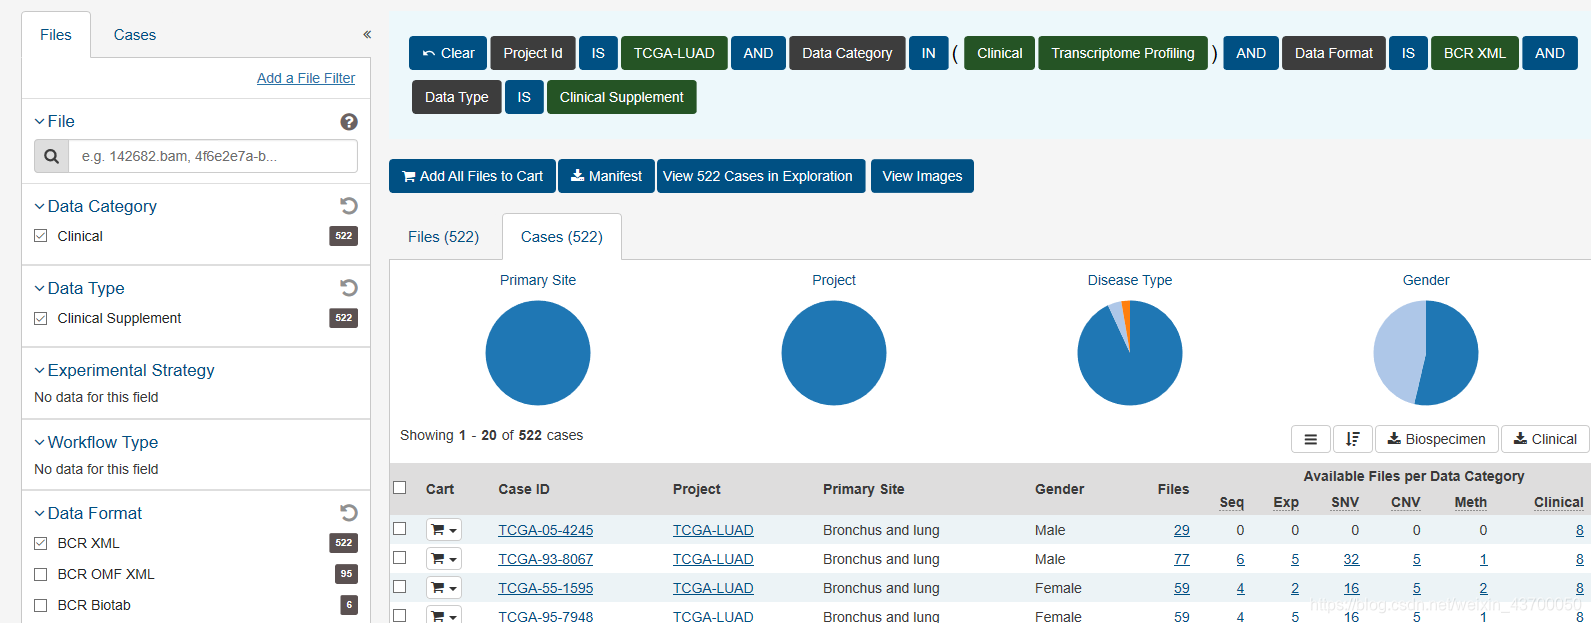Click Add All Files to Cart
The width and height of the screenshot is (1591, 623).
(x=472, y=176)
